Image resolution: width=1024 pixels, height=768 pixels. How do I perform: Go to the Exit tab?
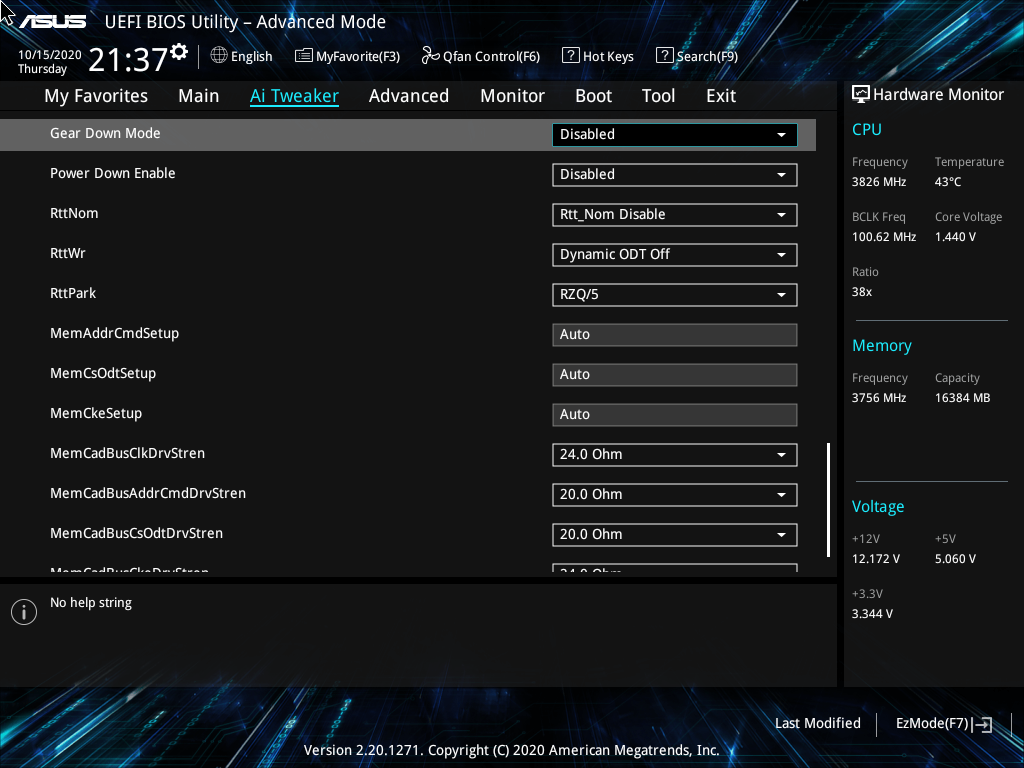pyautogui.click(x=721, y=96)
